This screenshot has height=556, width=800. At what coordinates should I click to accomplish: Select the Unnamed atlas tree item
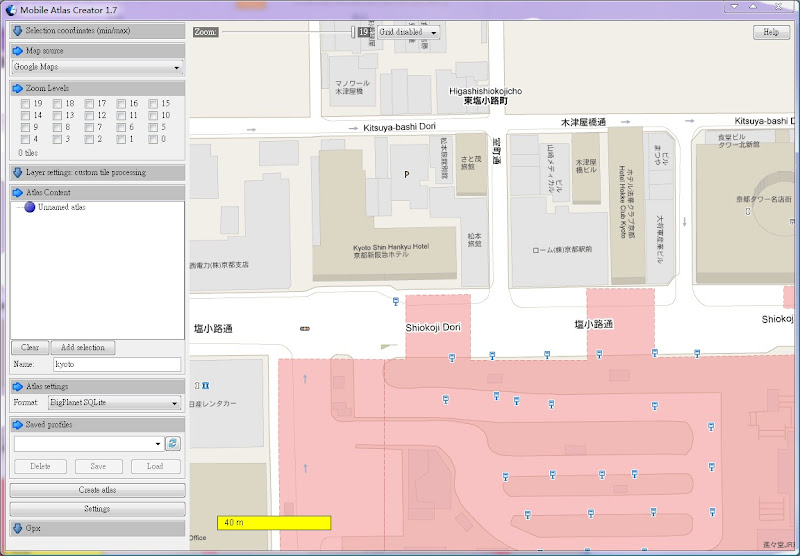pos(61,207)
